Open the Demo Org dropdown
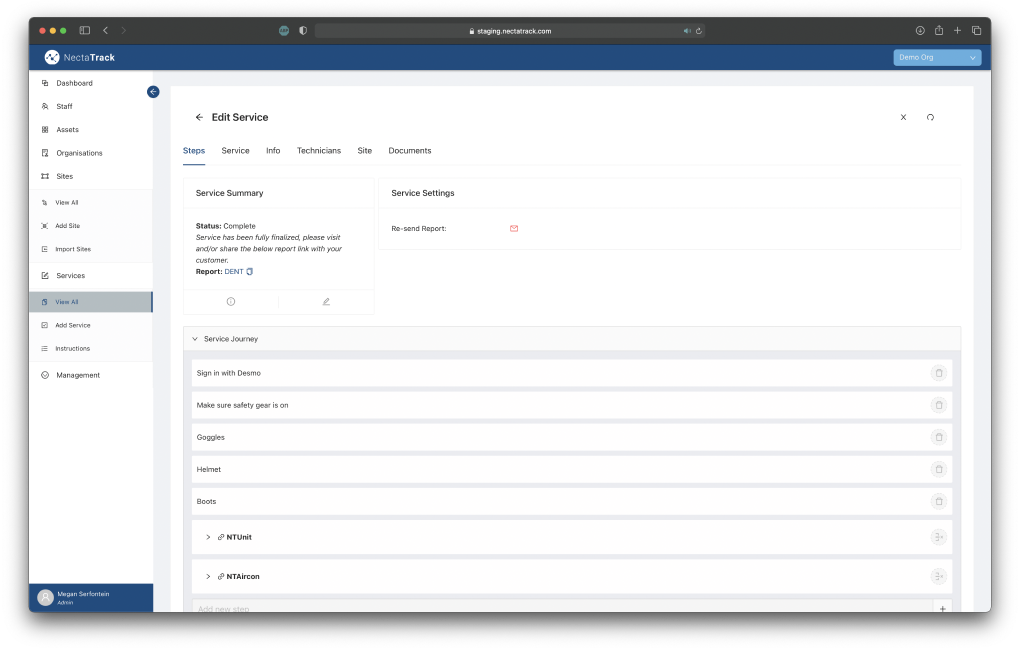The width and height of the screenshot is (1020, 648). [936, 57]
